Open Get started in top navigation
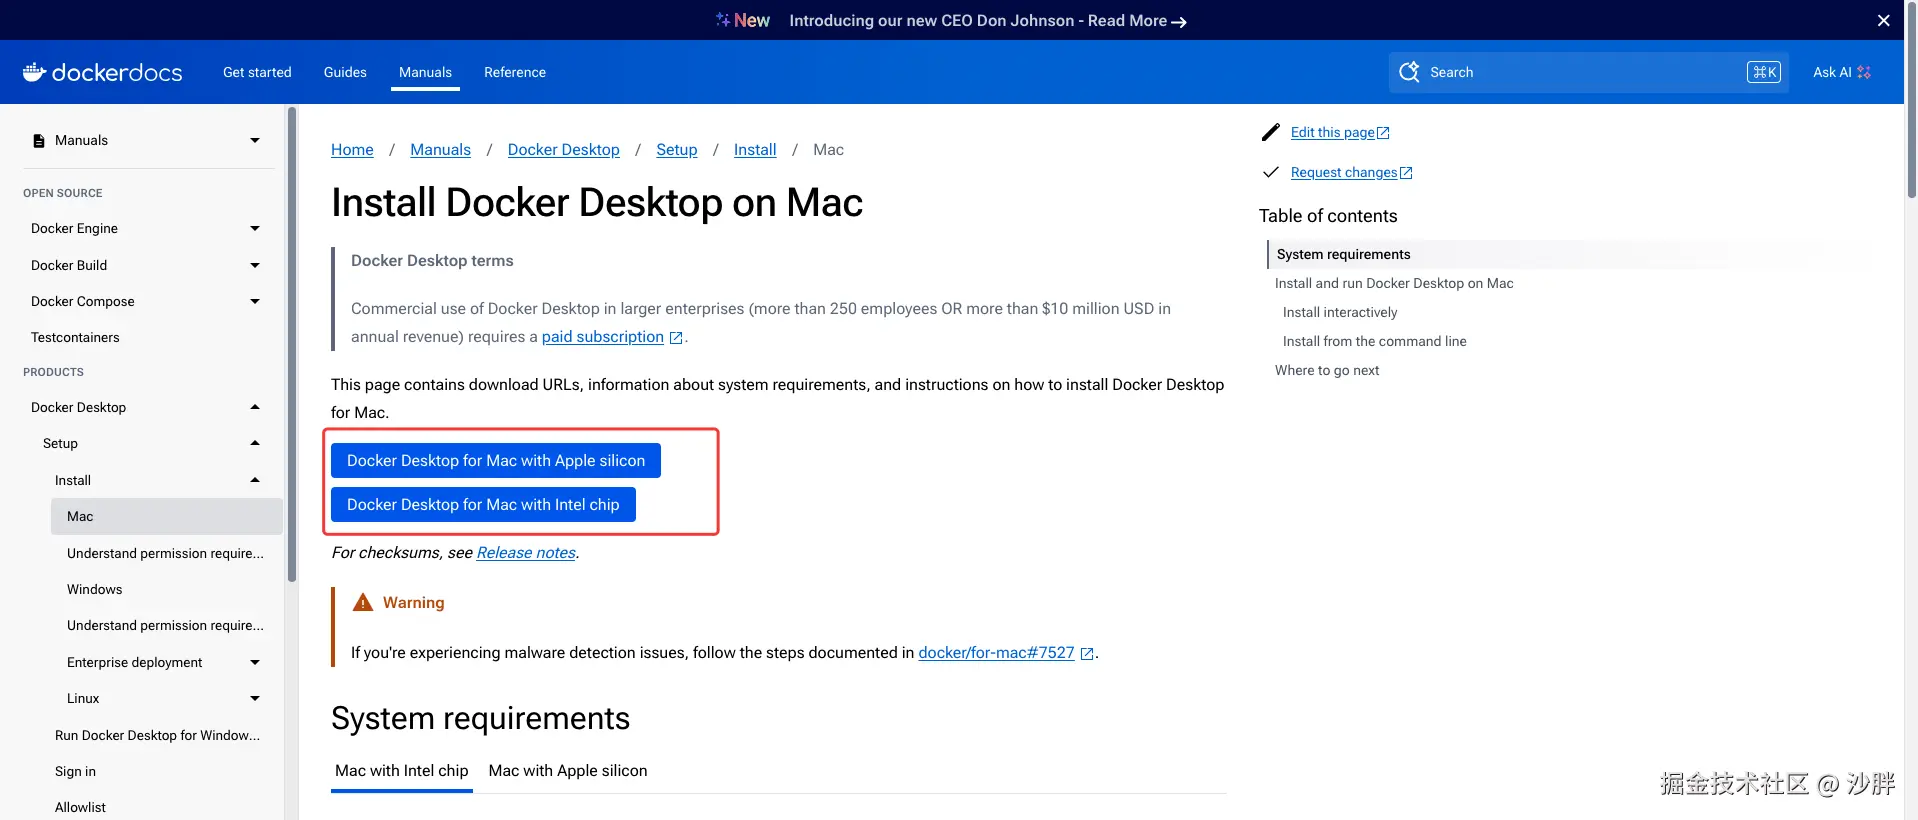The image size is (1918, 820). pyautogui.click(x=257, y=72)
